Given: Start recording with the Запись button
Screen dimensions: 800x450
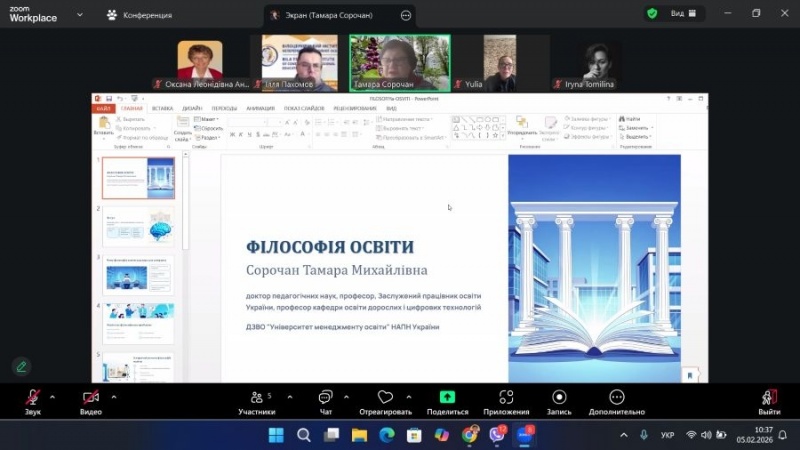Looking at the screenshot, I should pyautogui.click(x=557, y=398).
